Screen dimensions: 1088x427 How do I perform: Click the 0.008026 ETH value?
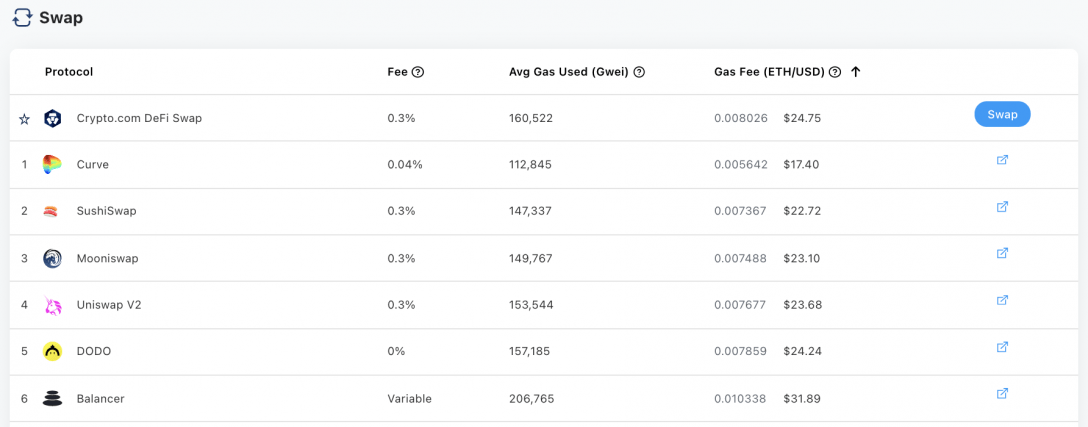click(741, 118)
